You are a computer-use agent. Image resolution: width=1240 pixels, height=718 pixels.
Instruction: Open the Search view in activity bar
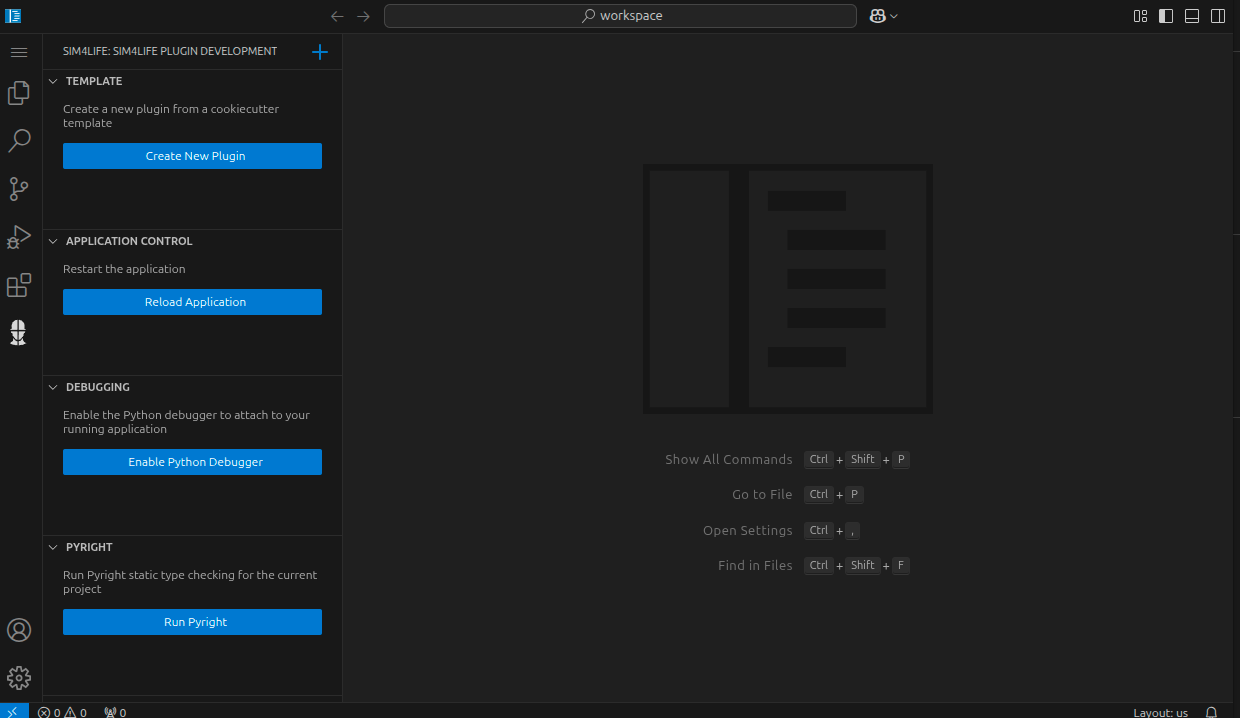19,141
